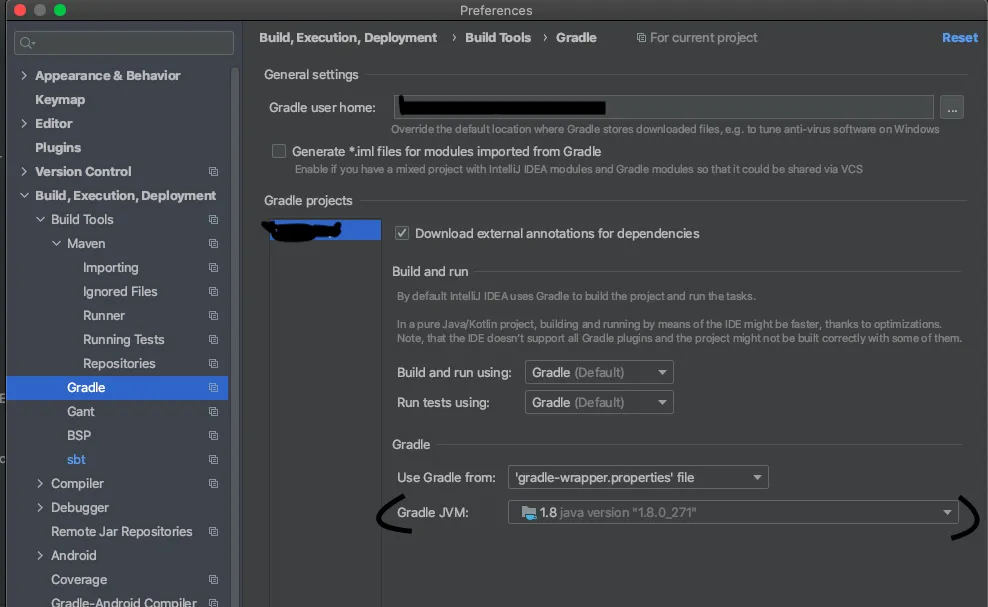Image resolution: width=988 pixels, height=607 pixels.
Task: Select Runner under Maven
Action: 104,315
